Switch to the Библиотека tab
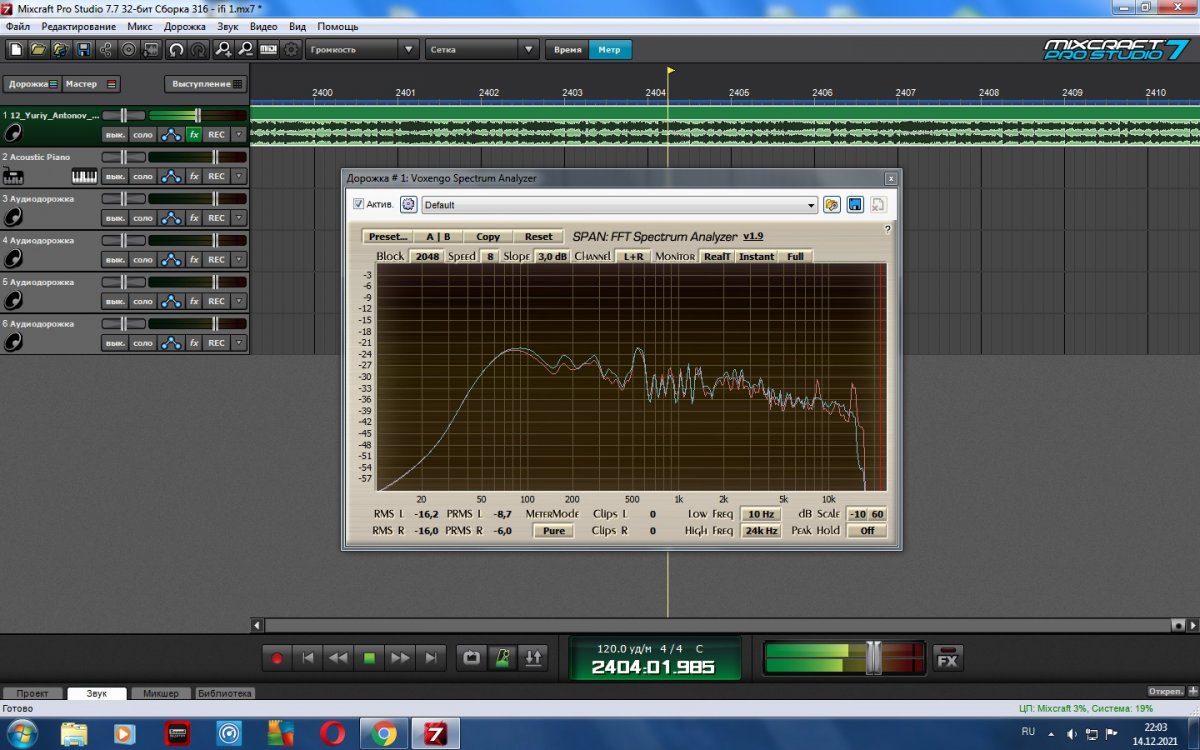This screenshot has height=750, width=1200. [225, 693]
